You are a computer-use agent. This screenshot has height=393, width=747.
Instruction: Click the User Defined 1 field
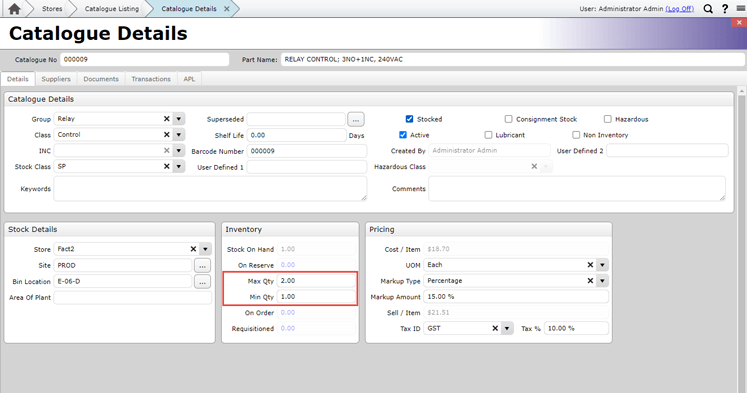[307, 167]
